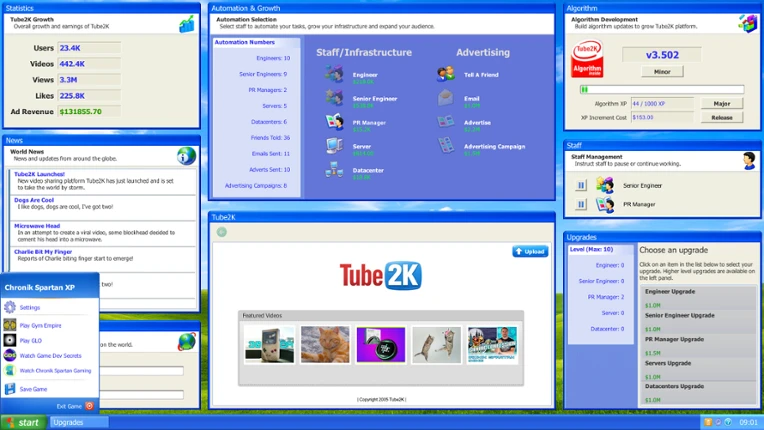Click the Charlie Bit My Finger headline
This screenshot has height=430, width=764.
click(x=43, y=252)
